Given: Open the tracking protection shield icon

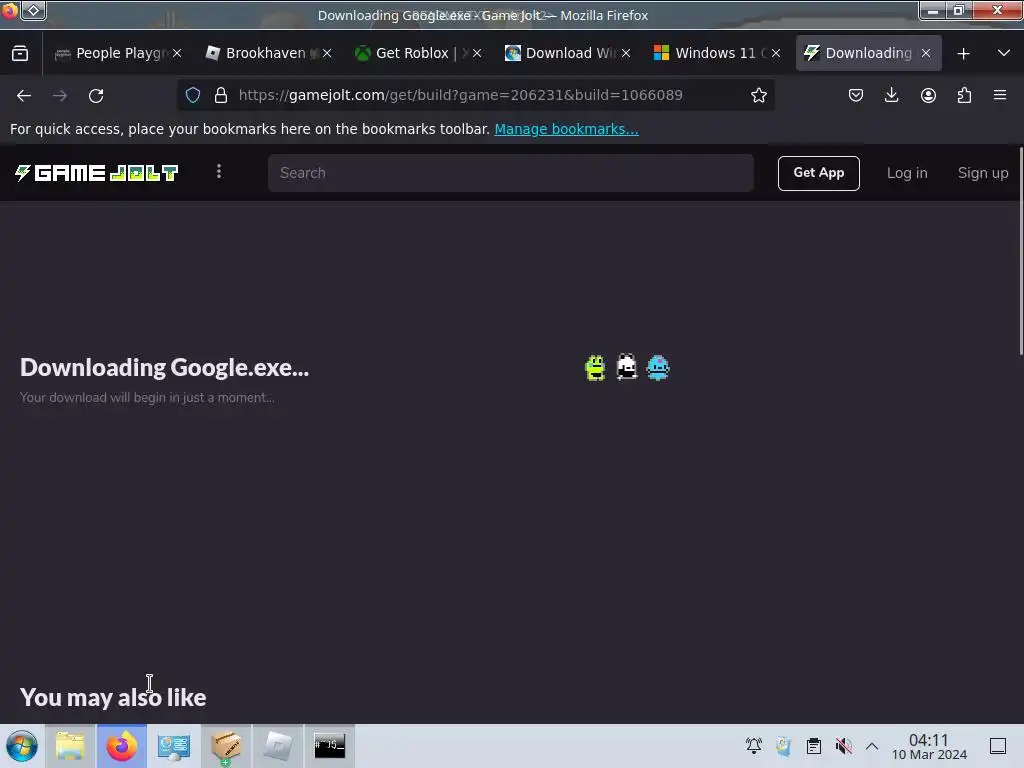Looking at the screenshot, I should coord(193,95).
